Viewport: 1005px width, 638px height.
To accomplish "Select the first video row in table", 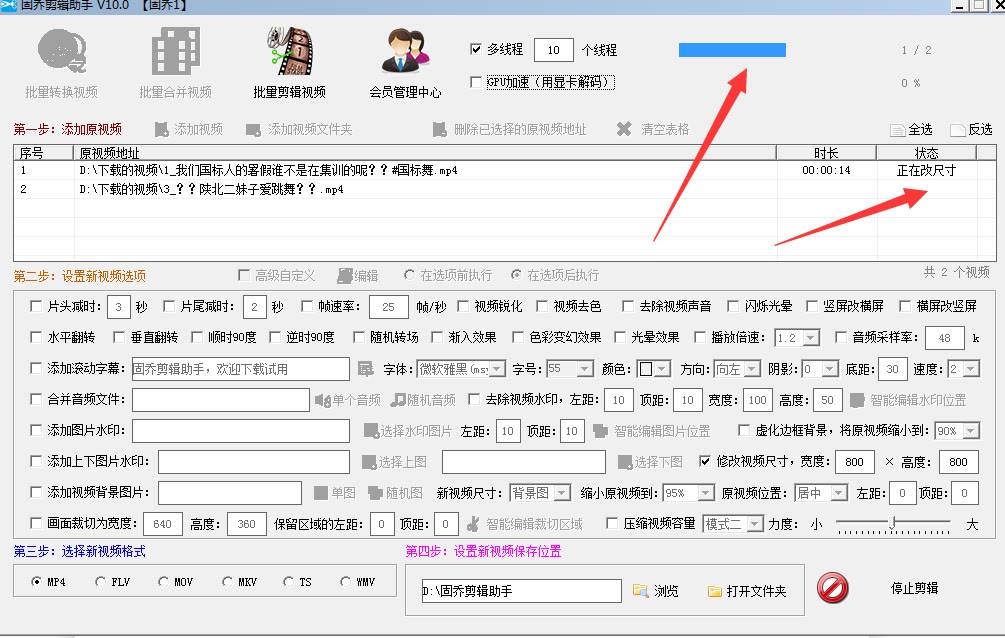I will 504,171.
